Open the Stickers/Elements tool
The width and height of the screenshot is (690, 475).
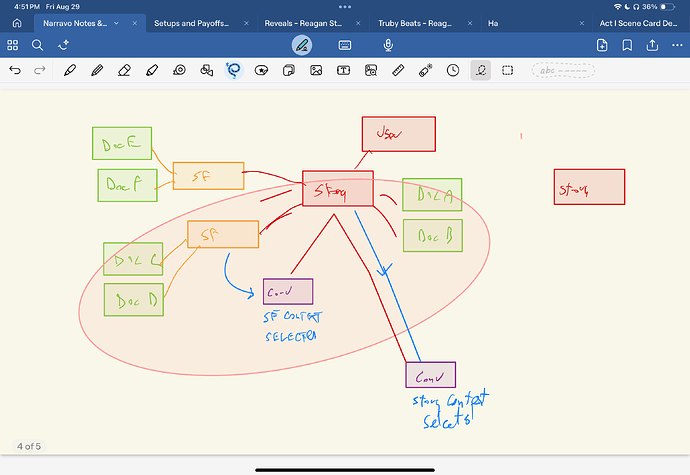click(261, 71)
